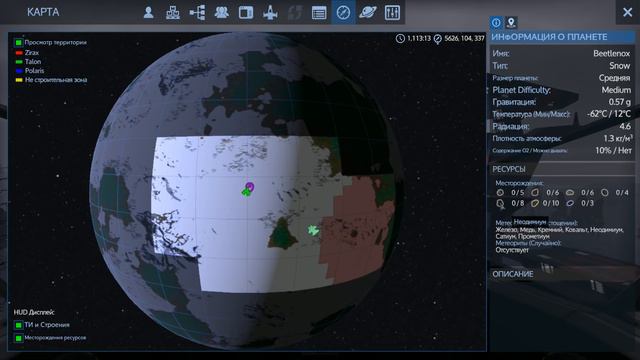Switch to the location pin markers tab

tap(511, 22)
